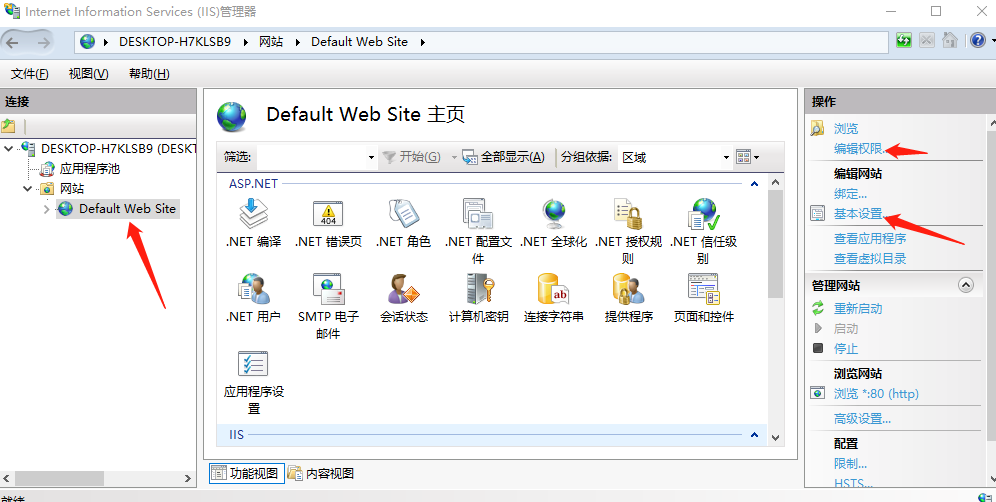Click the 查看应用程序 link
The image size is (996, 502).
click(870, 239)
